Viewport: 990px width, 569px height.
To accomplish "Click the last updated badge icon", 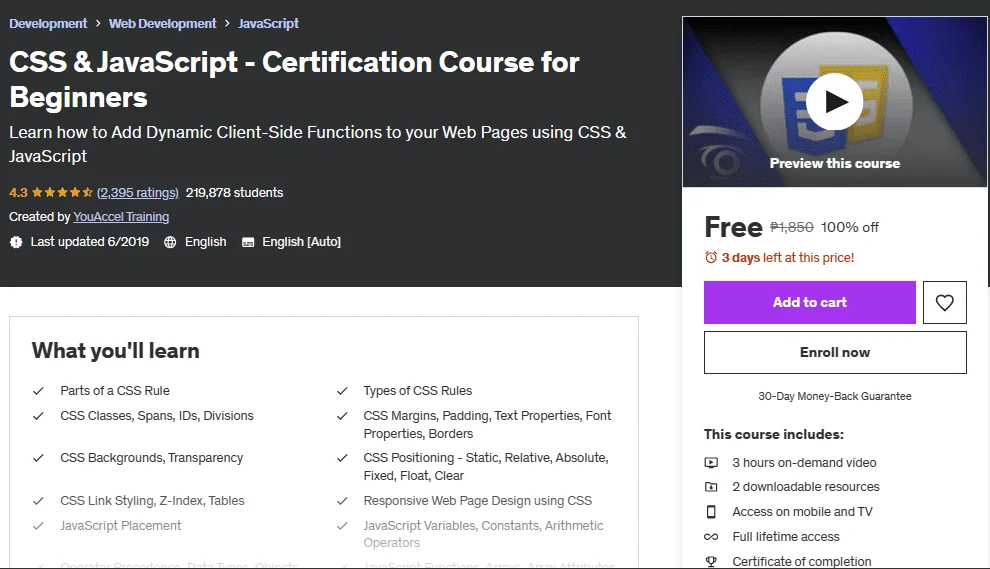I will 16,242.
